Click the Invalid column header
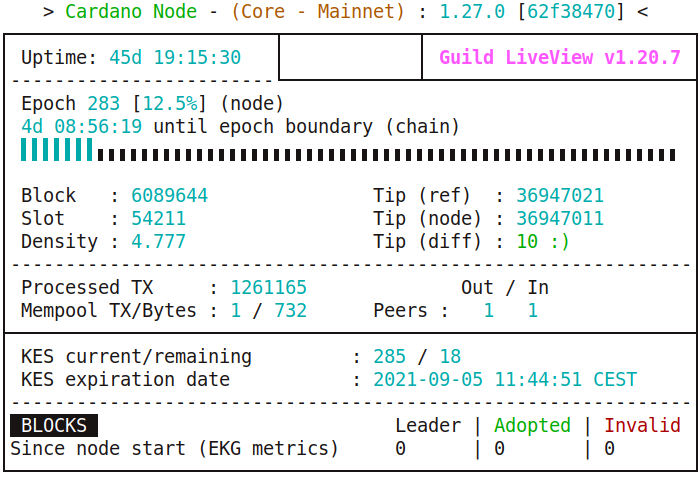Screen dimensions: 699x478 pyautogui.click(x=642, y=426)
